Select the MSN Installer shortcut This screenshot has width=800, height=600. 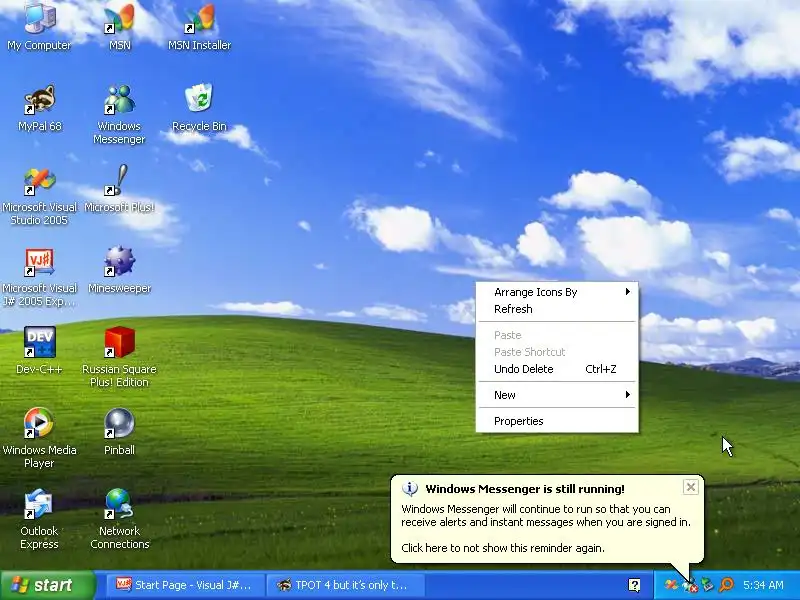[x=199, y=27]
